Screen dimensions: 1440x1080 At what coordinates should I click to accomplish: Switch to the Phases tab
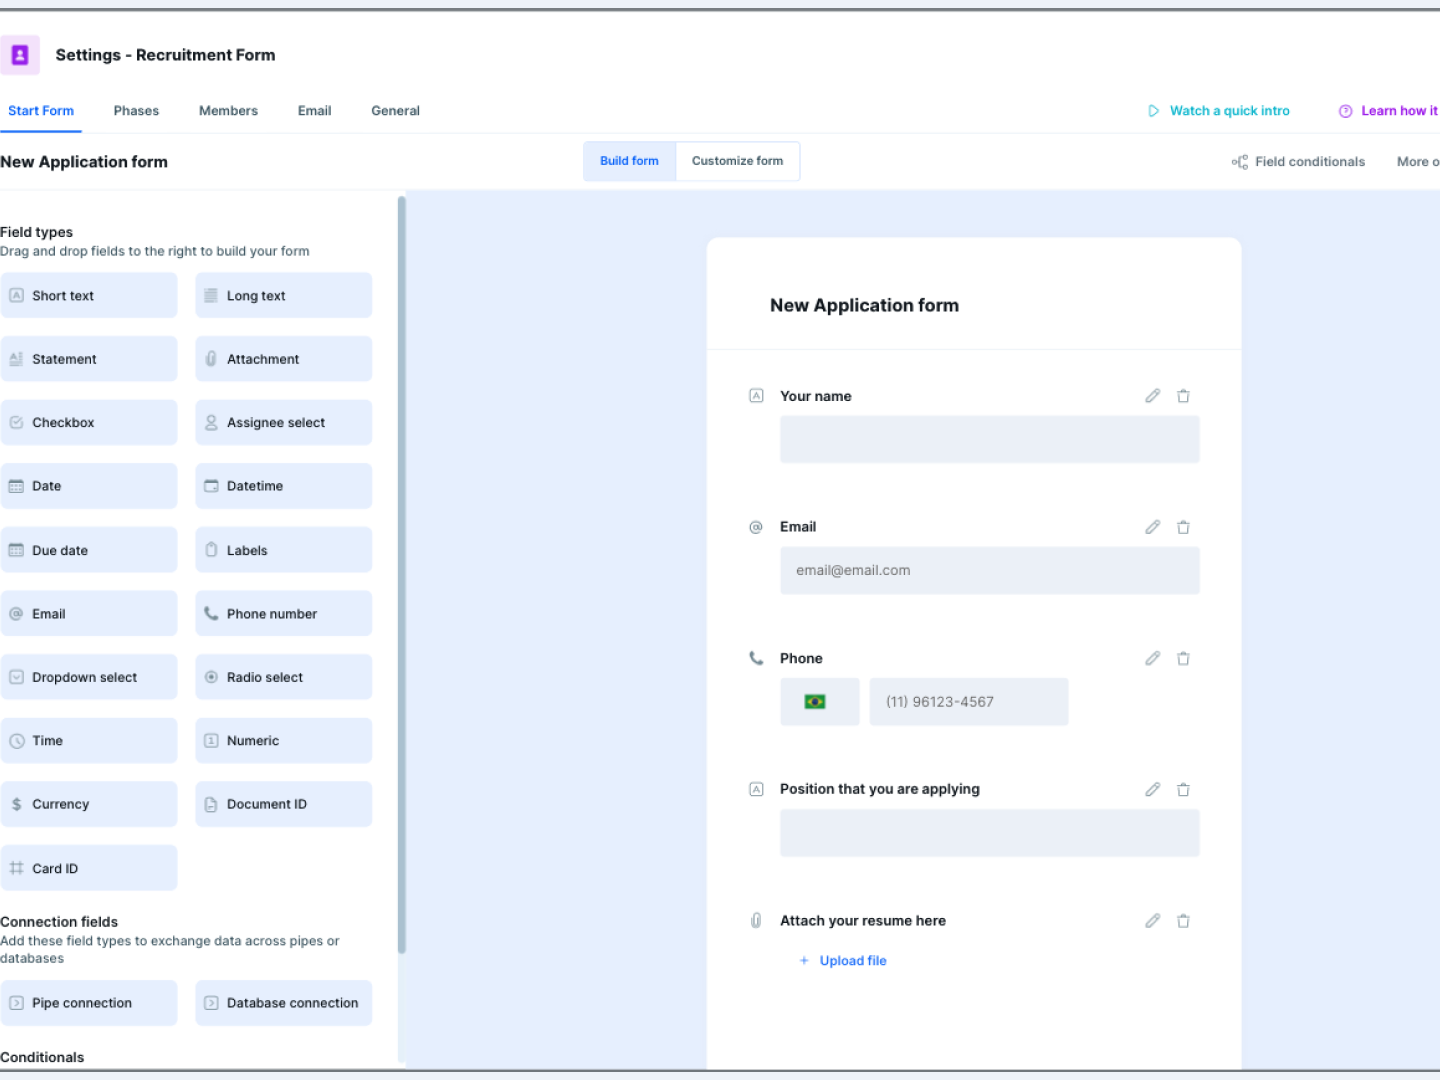[136, 111]
